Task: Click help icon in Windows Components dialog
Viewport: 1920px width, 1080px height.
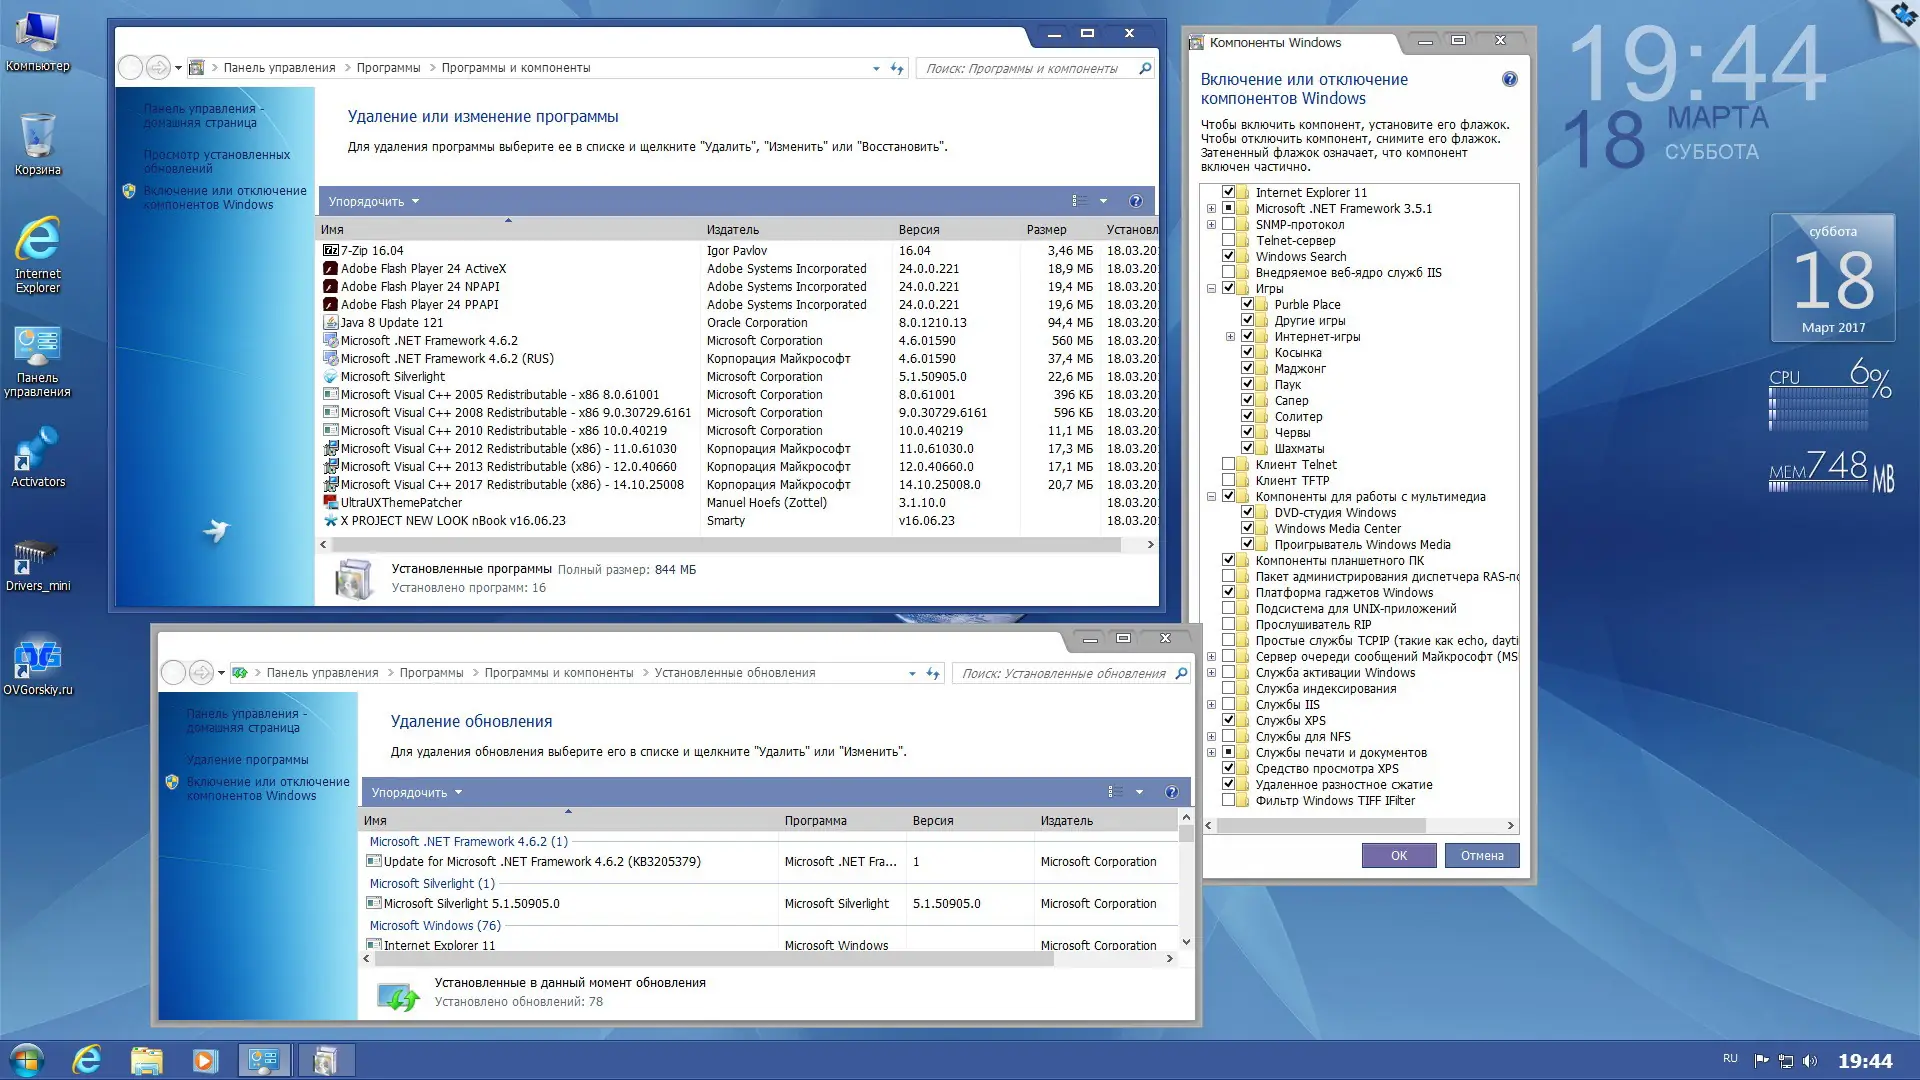Action: (x=1509, y=80)
